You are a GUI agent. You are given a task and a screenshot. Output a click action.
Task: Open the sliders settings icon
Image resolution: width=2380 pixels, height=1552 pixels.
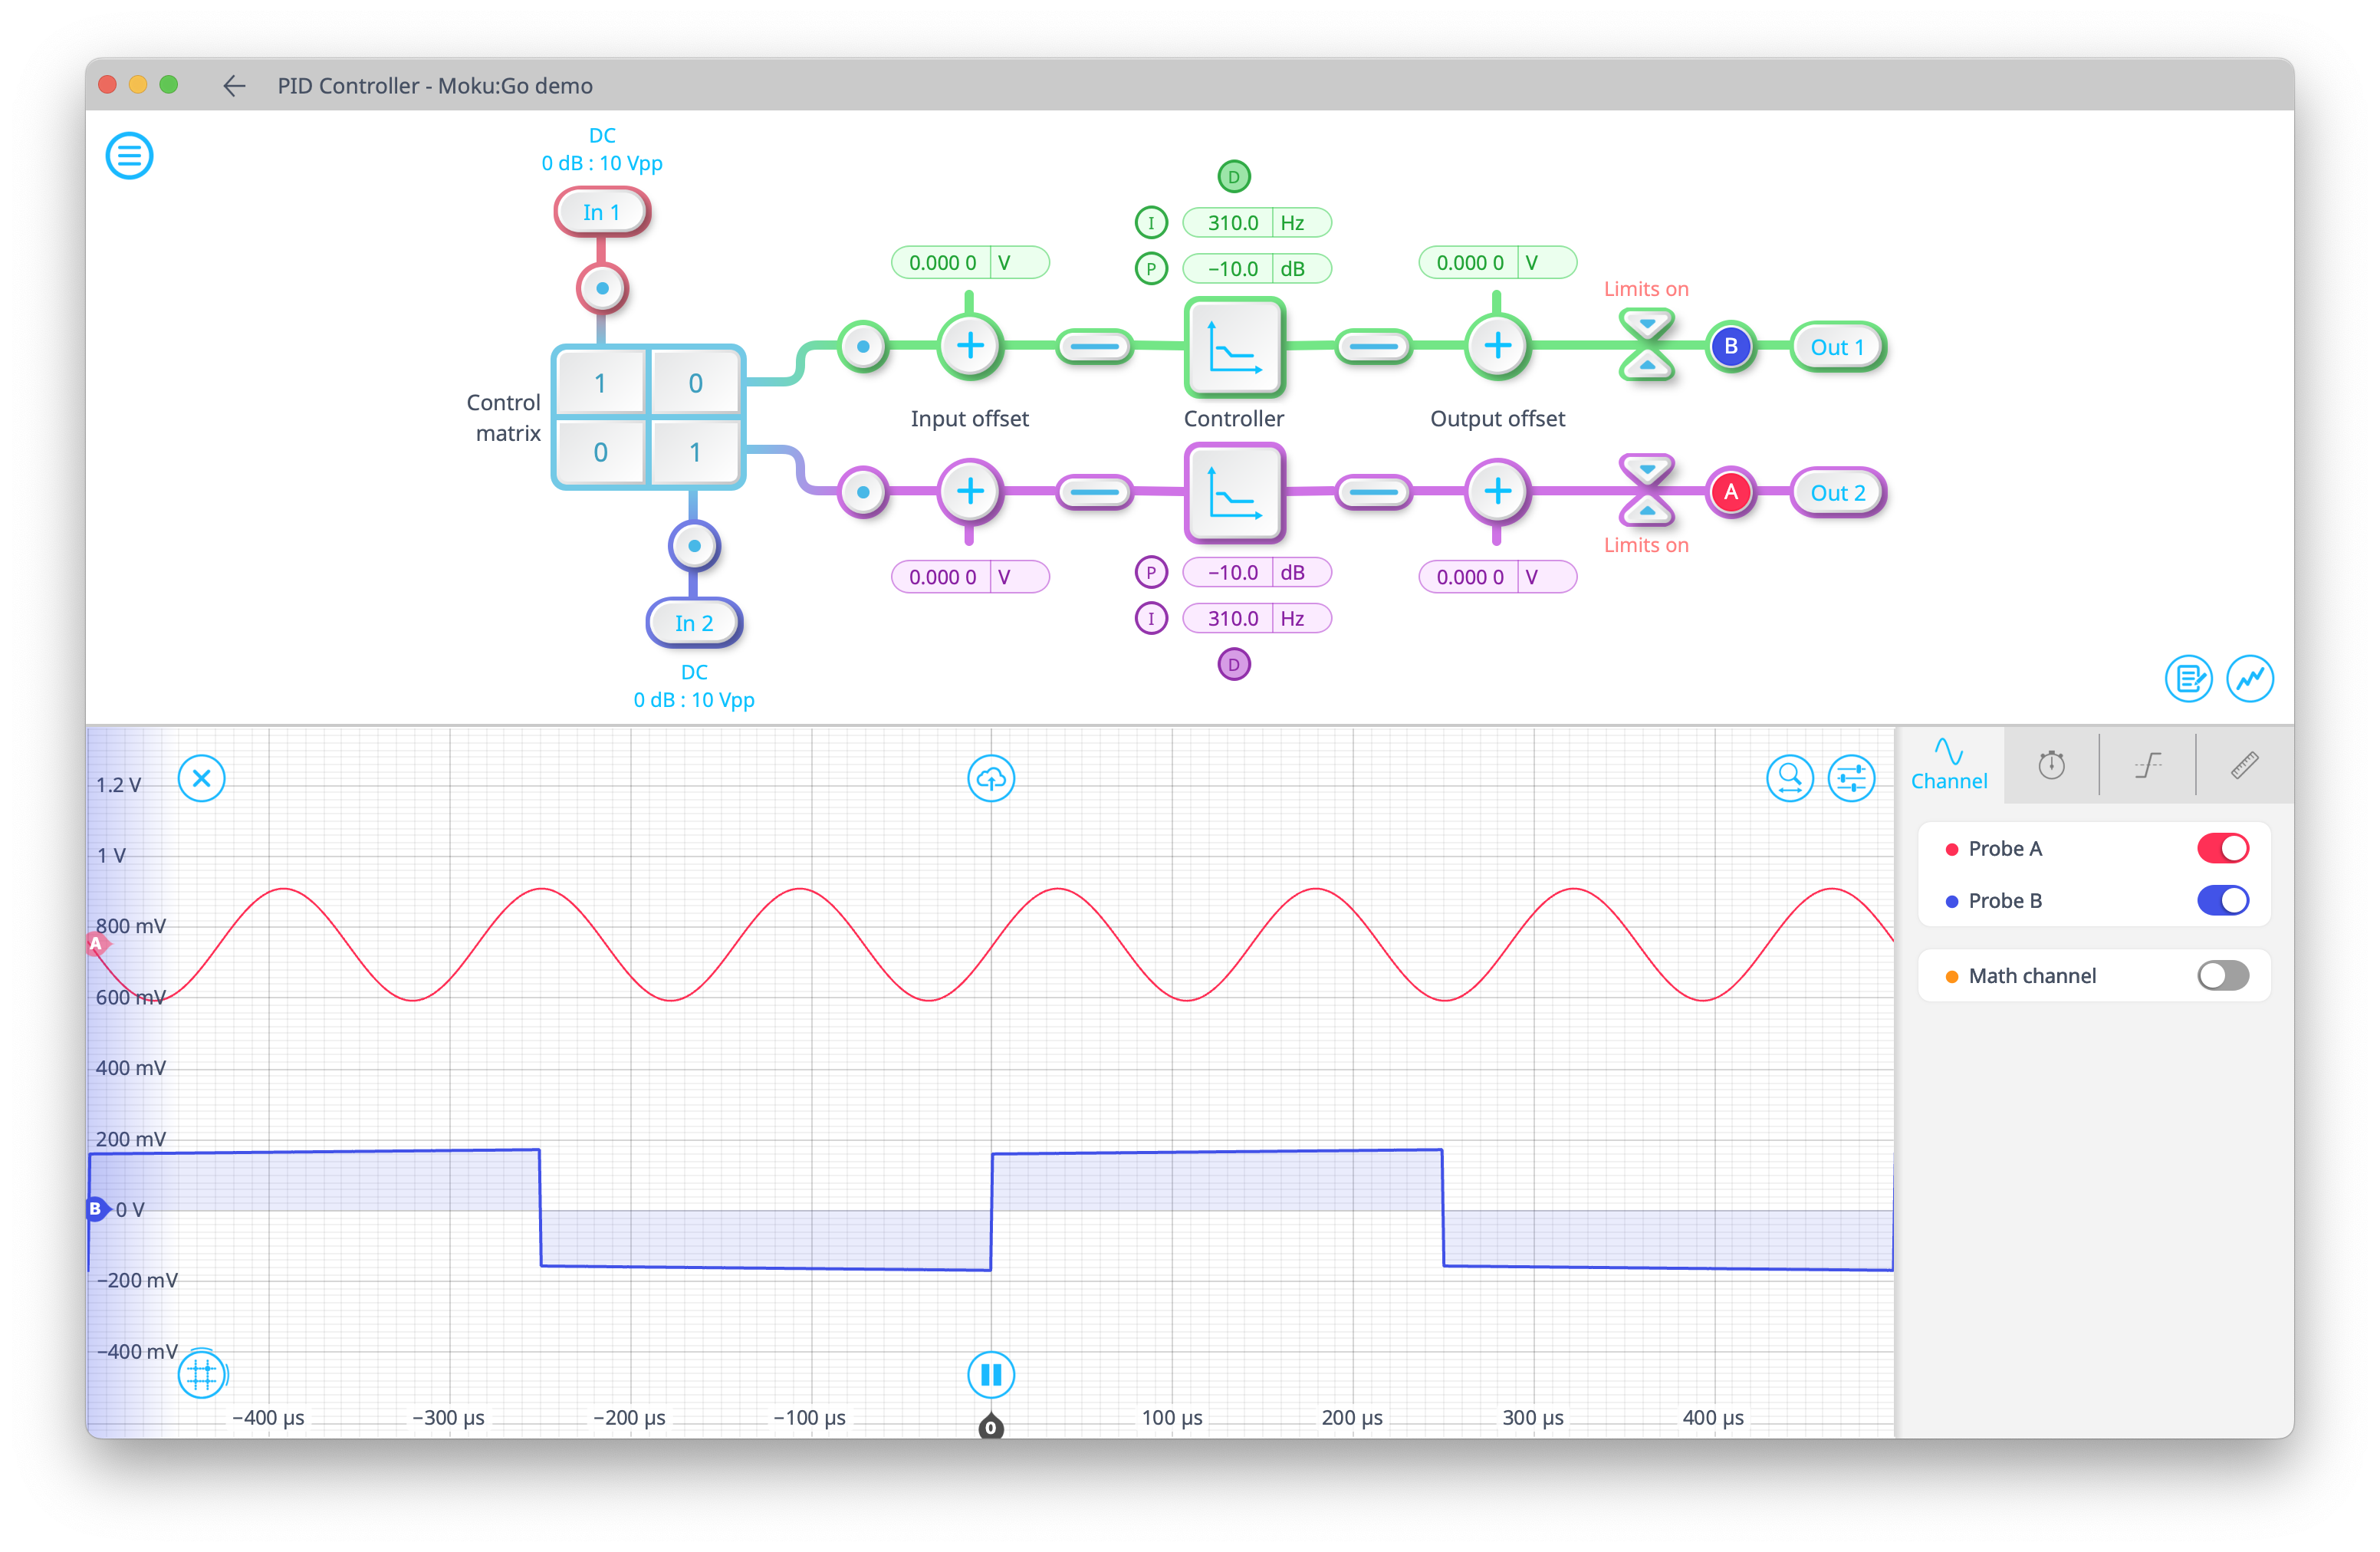[x=1851, y=779]
